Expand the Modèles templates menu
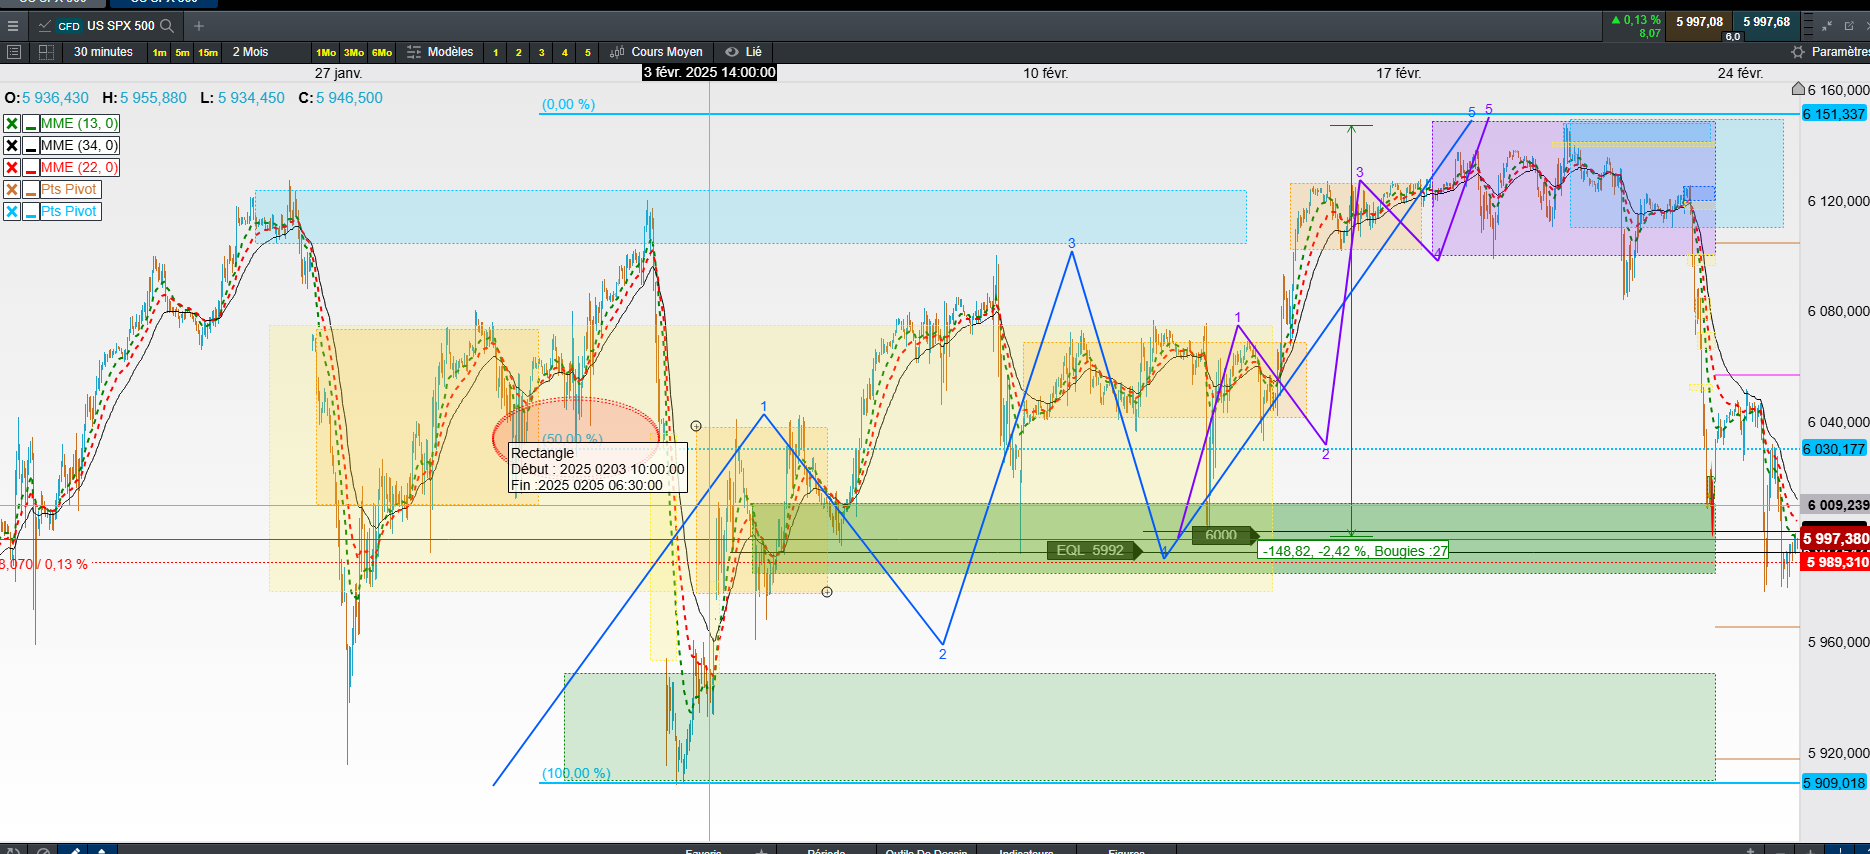 440,52
